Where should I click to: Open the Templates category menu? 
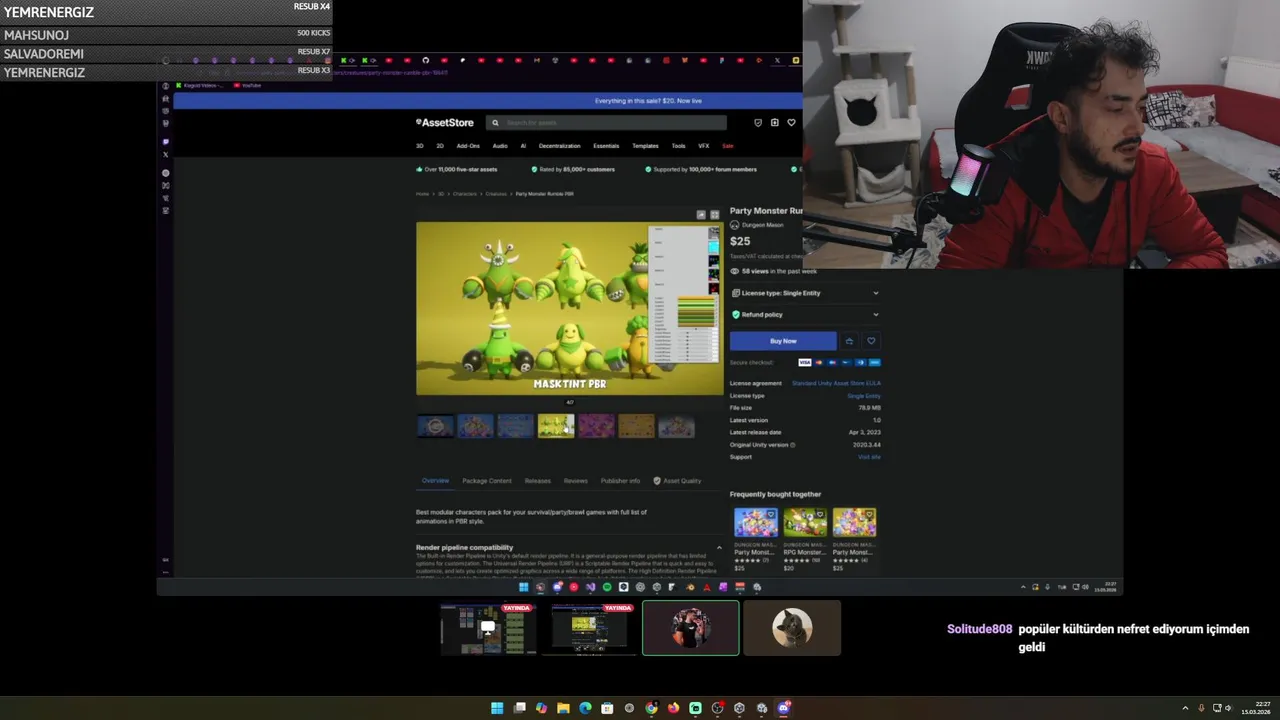(645, 146)
